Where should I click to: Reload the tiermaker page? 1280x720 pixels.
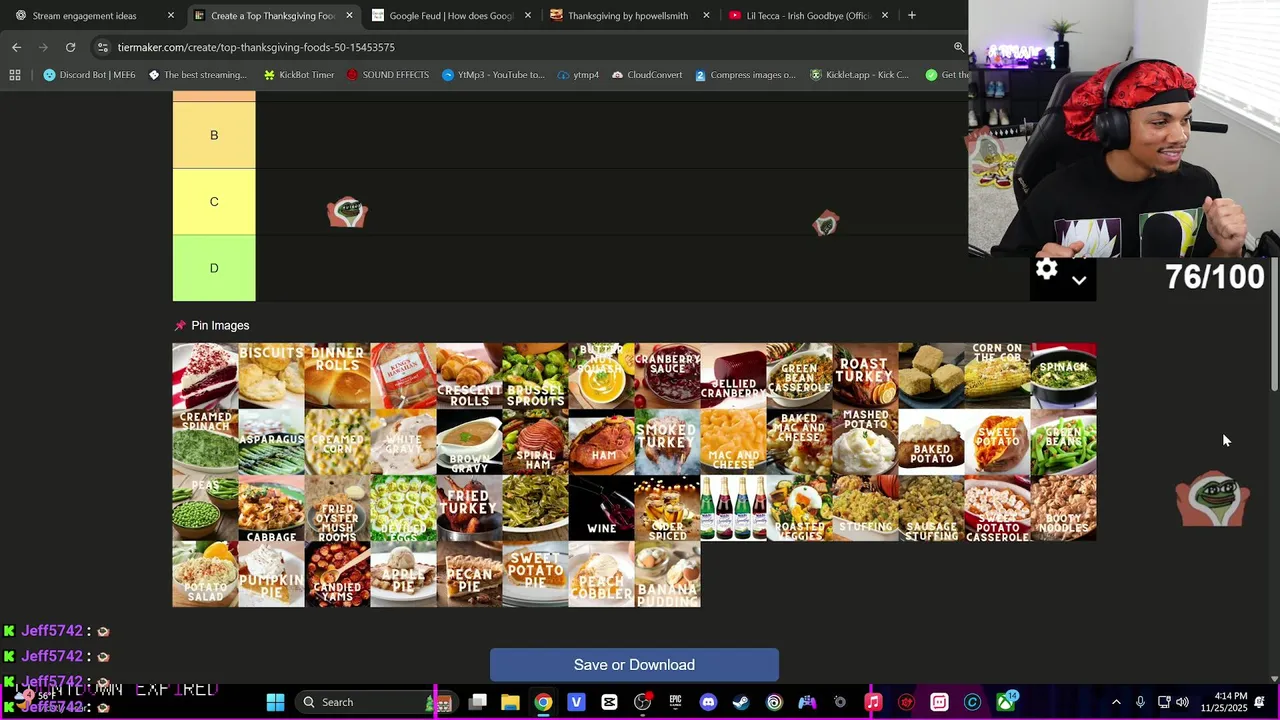70,47
